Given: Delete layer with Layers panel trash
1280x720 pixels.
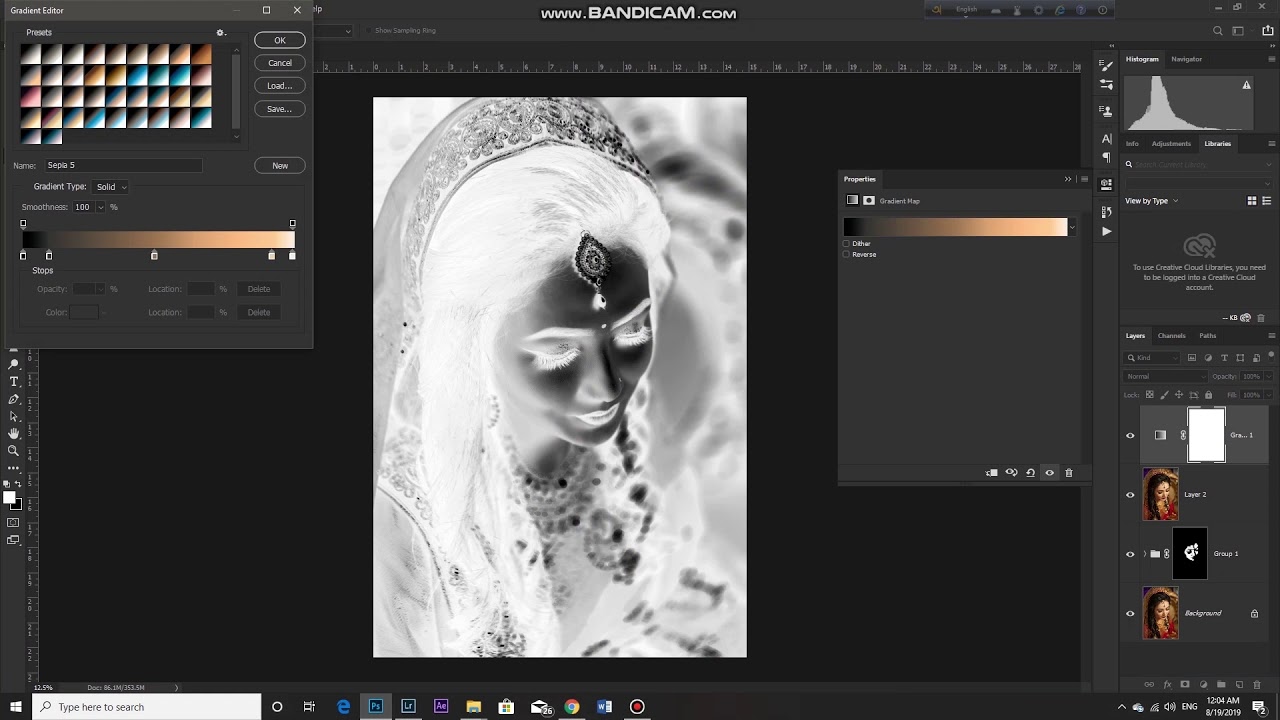Looking at the screenshot, I should pyautogui.click(x=1257, y=685).
